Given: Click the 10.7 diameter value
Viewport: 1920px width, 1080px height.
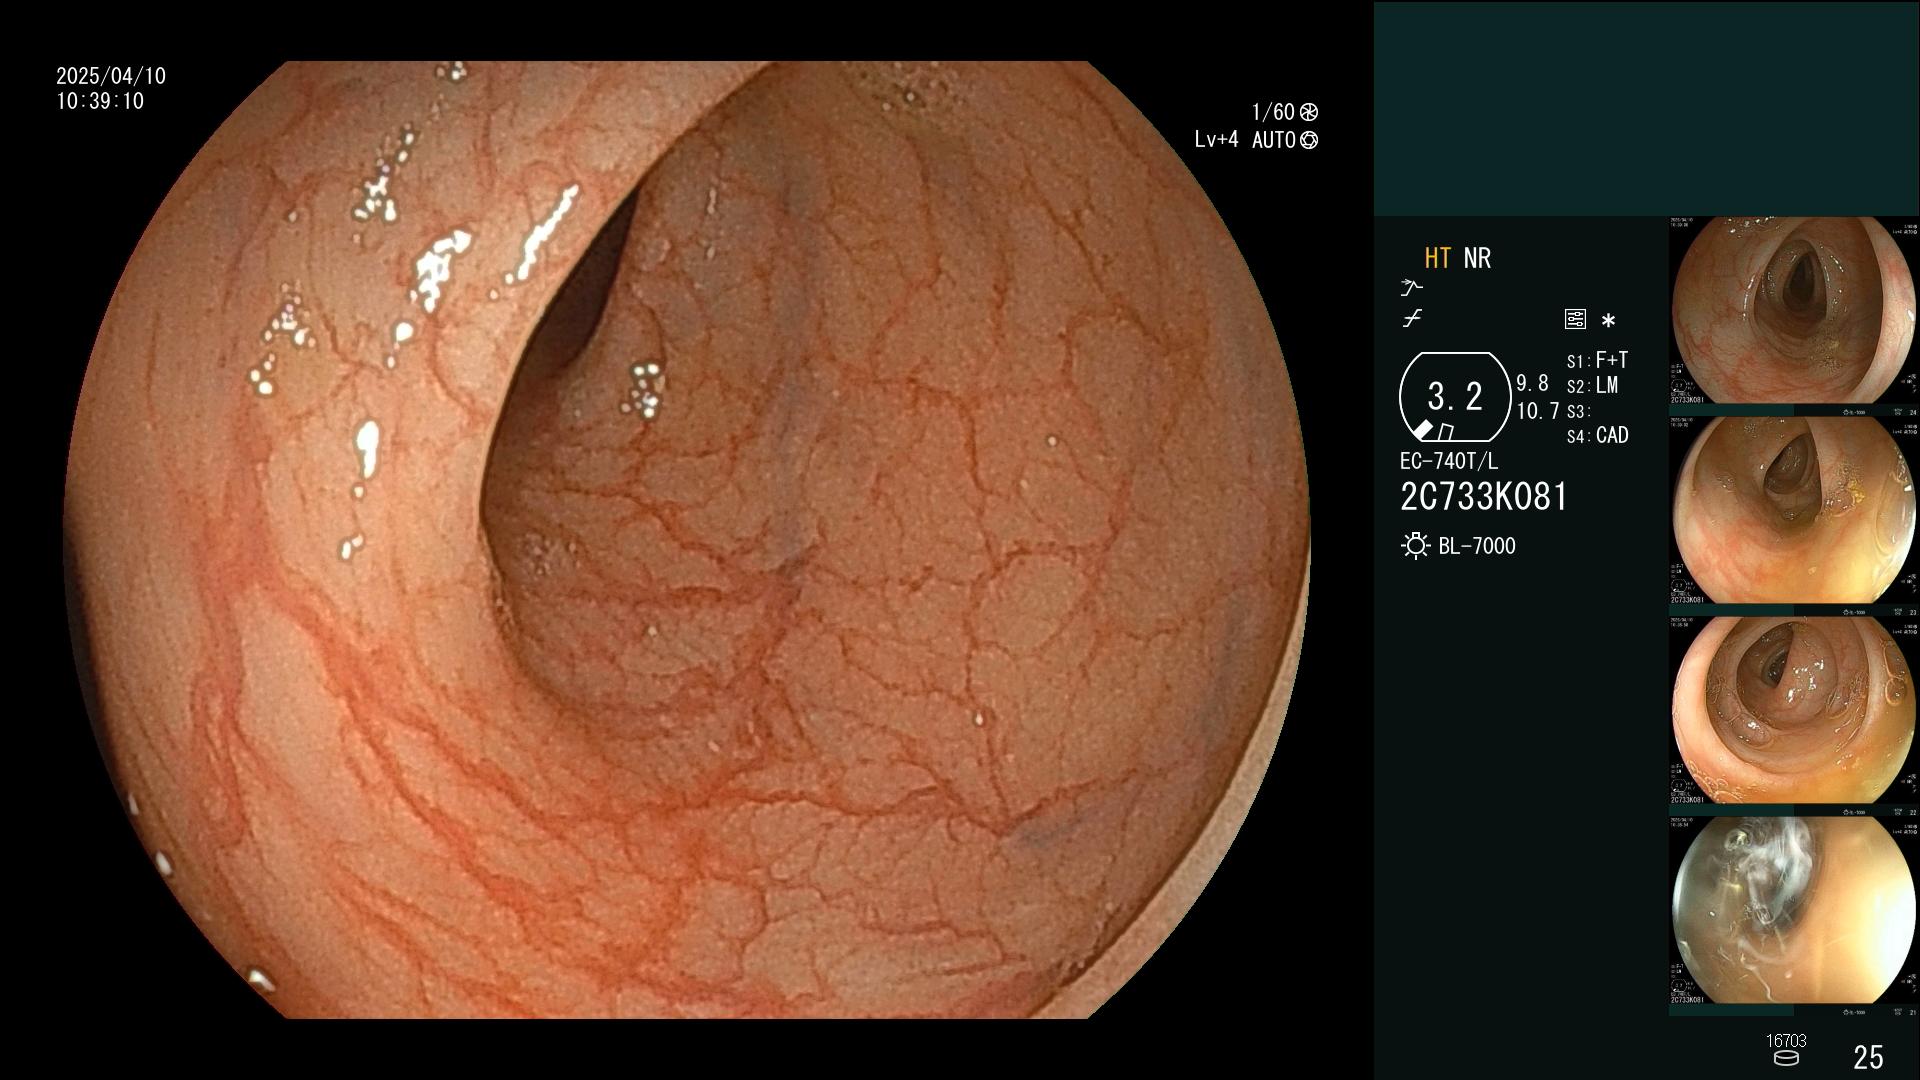Looking at the screenshot, I should point(1538,411).
